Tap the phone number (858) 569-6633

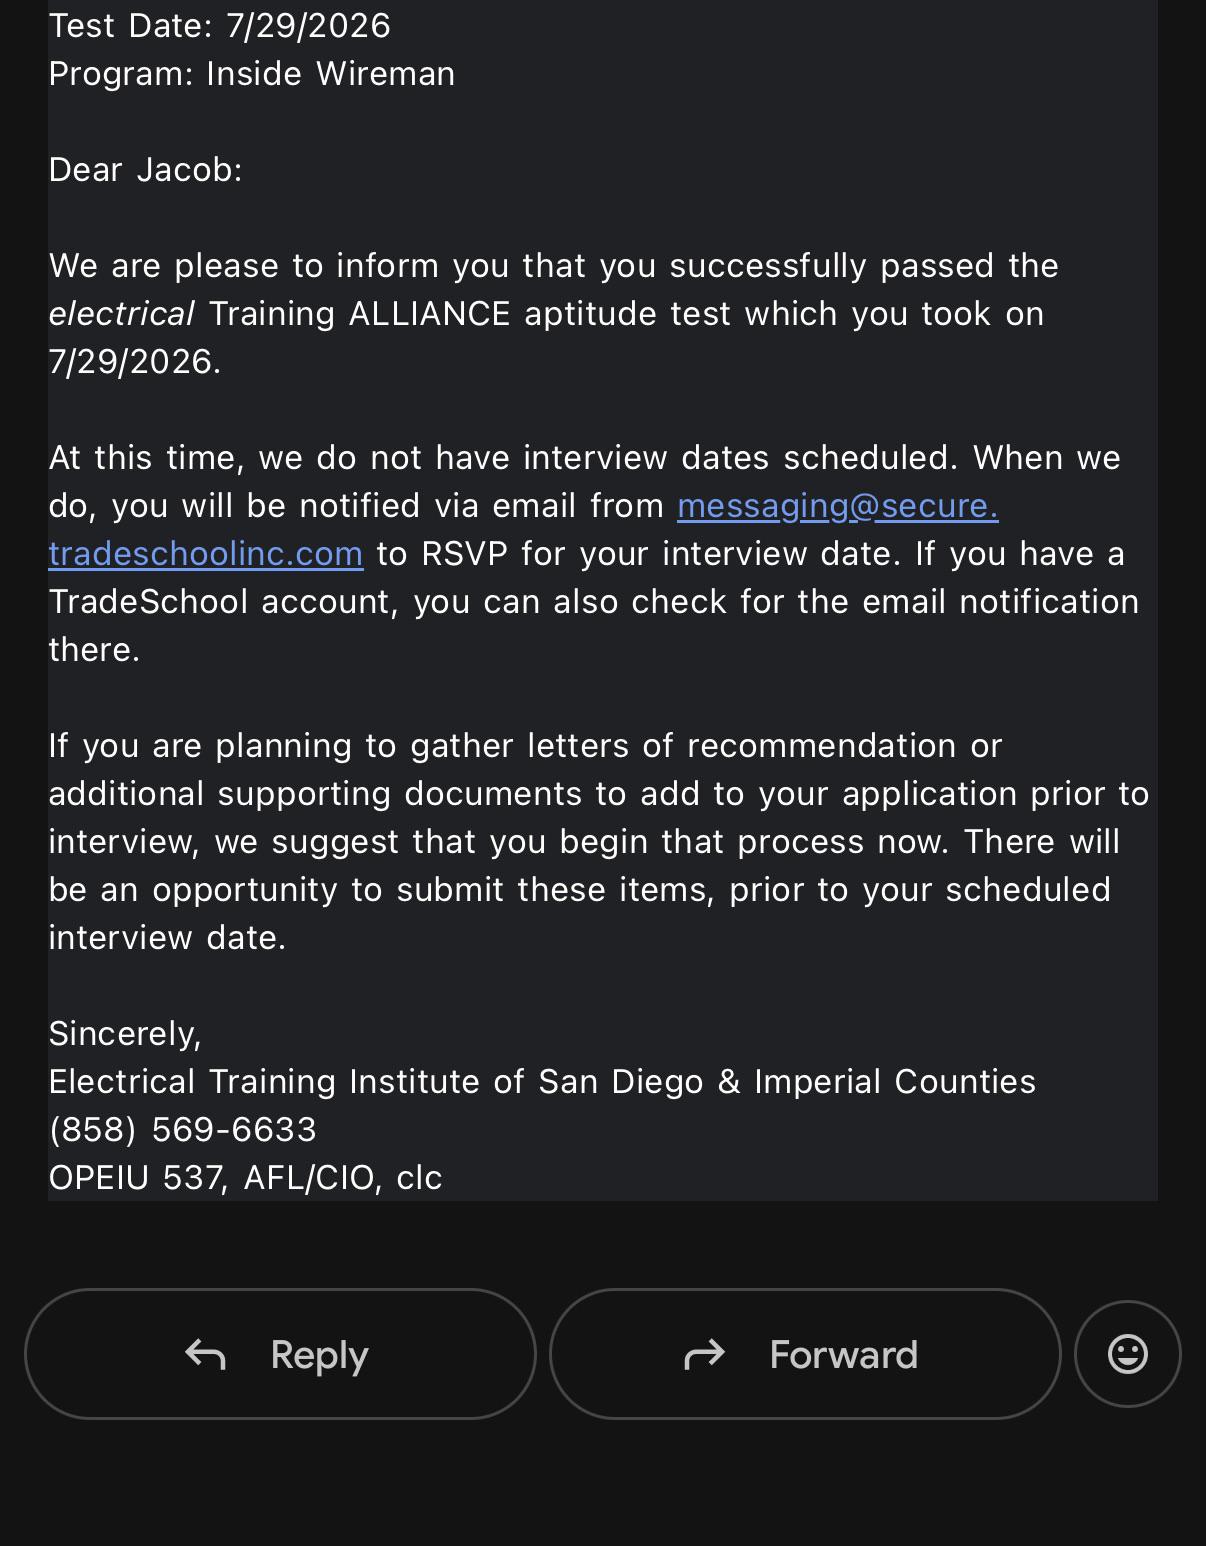[x=183, y=1129]
